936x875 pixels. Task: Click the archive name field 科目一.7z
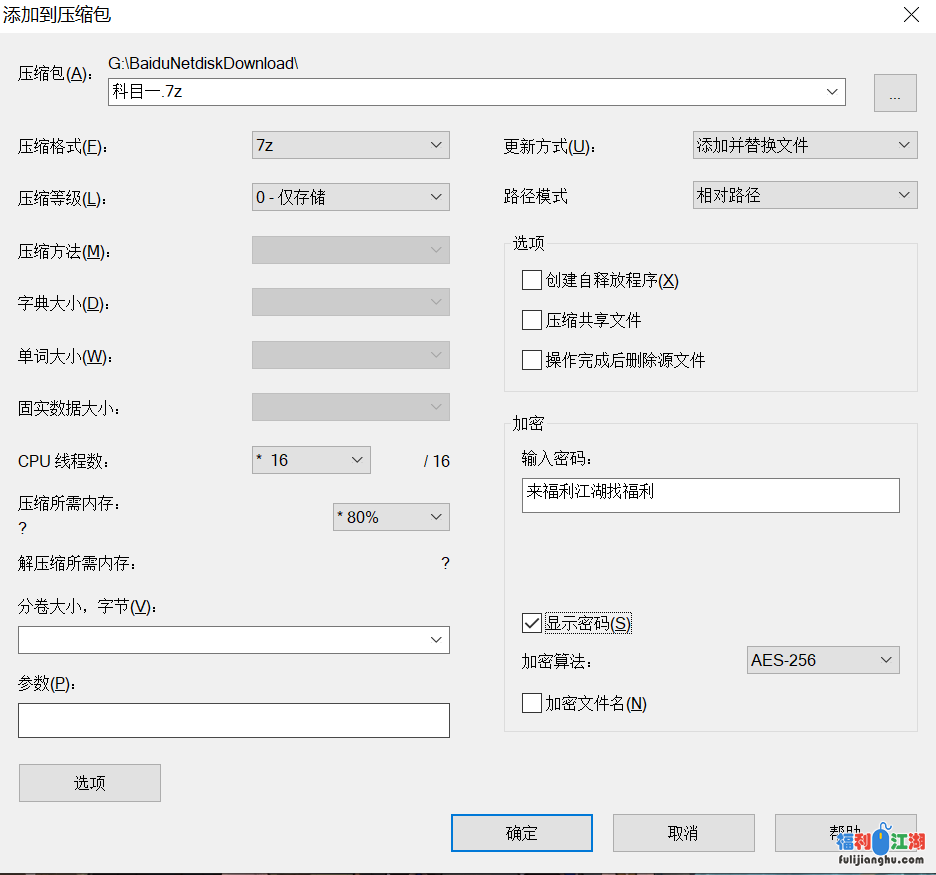pos(465,92)
